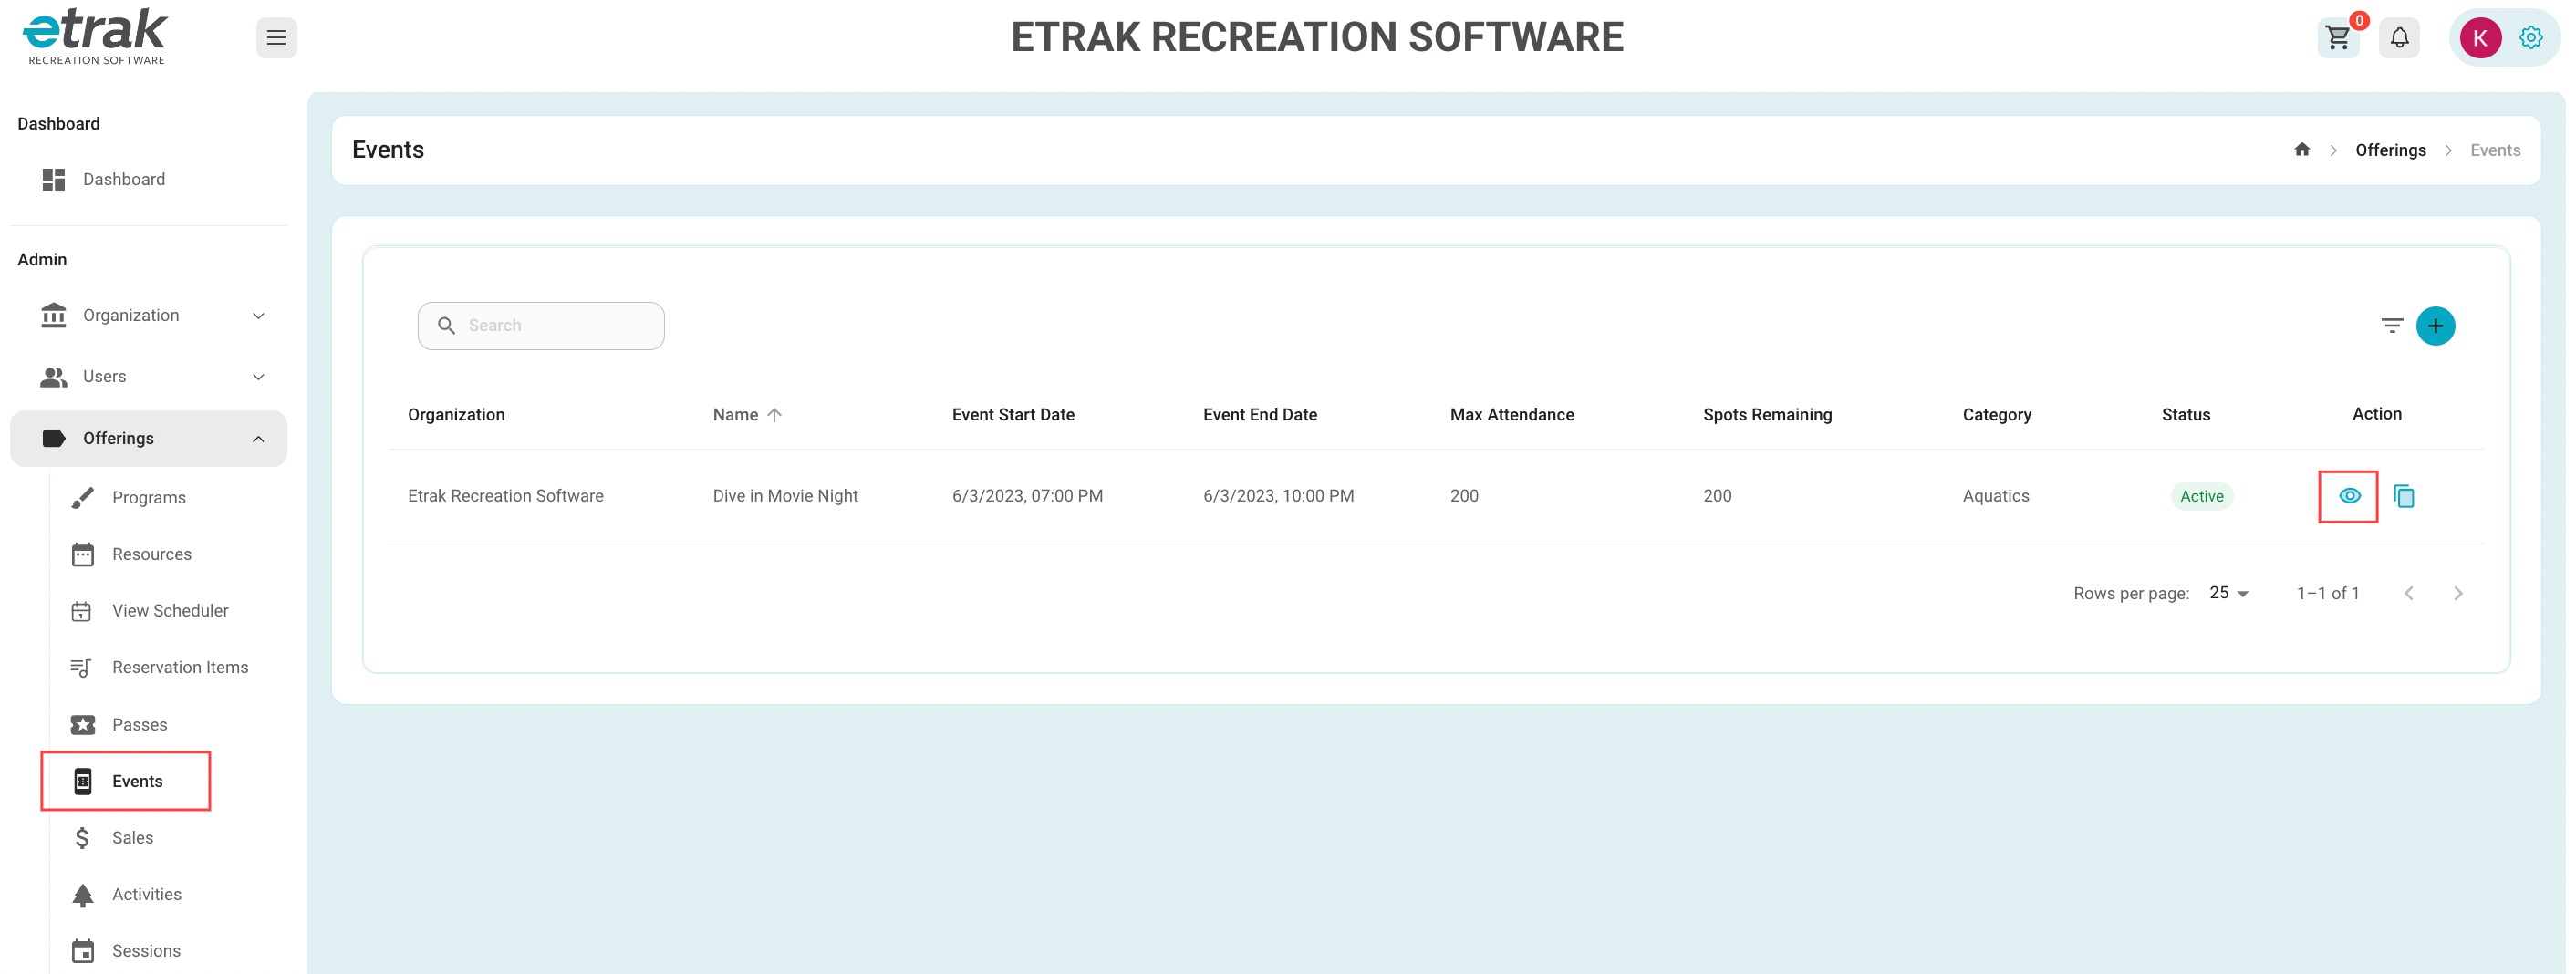Image resolution: width=2576 pixels, height=974 pixels.
Task: Open Passes in the sidebar
Action: pos(140,725)
